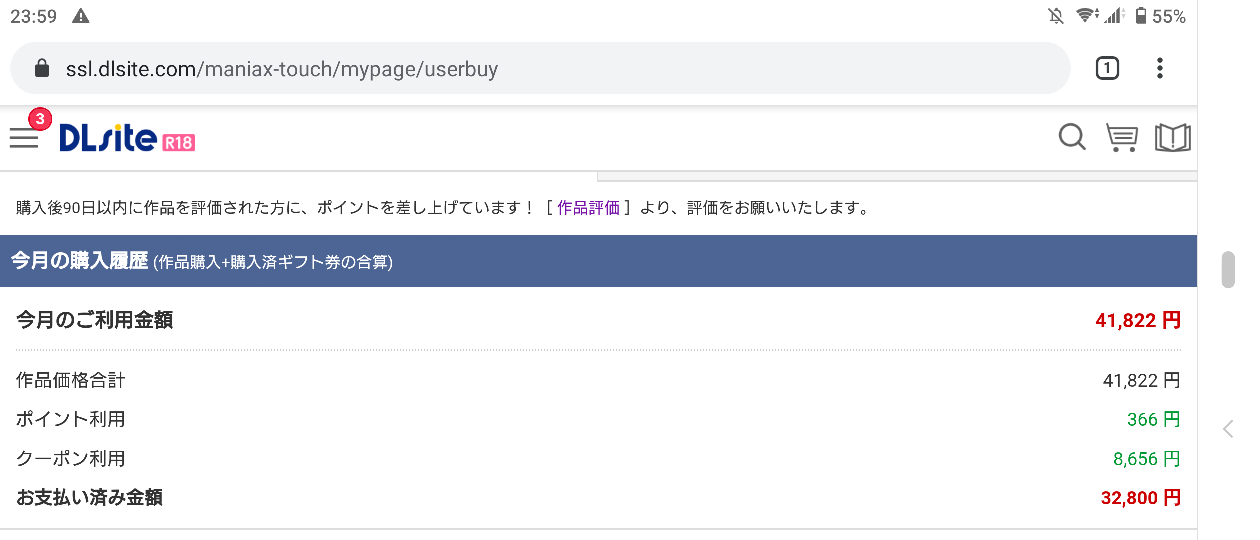Tap the Wi-Fi status icon

tap(1085, 16)
